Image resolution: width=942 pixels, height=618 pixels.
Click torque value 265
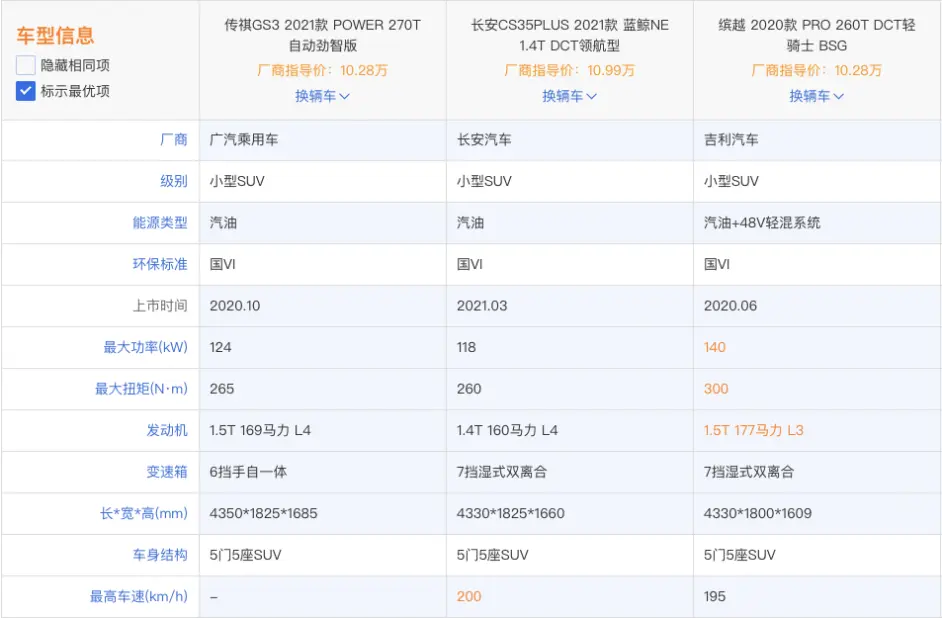click(222, 389)
